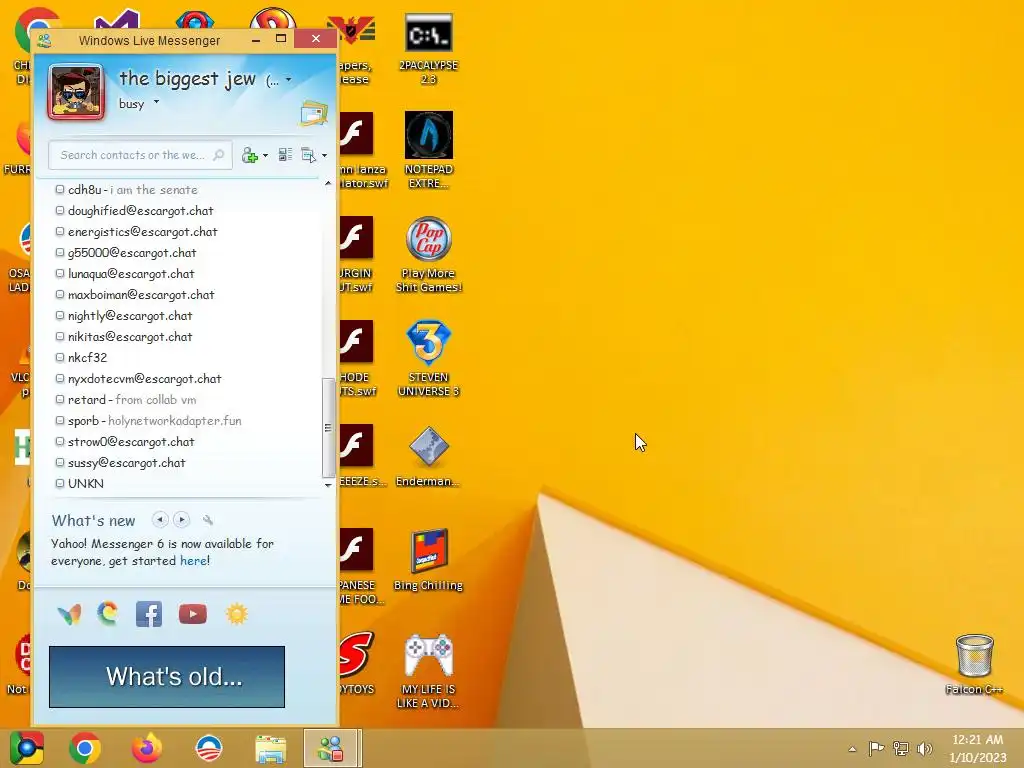
Task: Click the Start button on the taskbar
Action: 27,748
